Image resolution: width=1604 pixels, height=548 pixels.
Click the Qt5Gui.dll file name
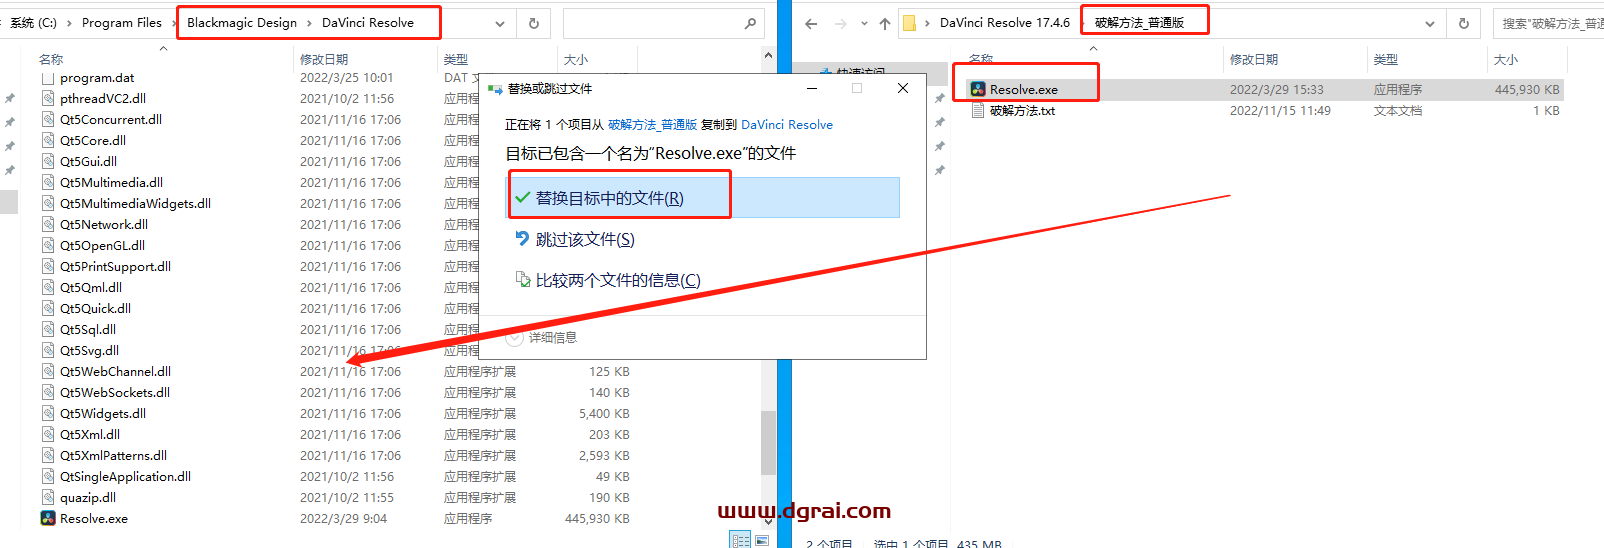(88, 161)
